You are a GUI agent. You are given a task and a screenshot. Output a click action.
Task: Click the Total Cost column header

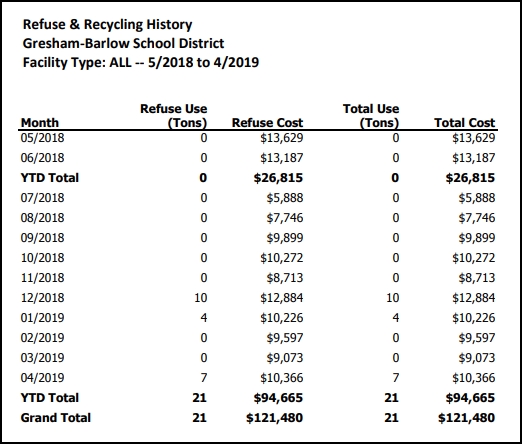pos(465,123)
